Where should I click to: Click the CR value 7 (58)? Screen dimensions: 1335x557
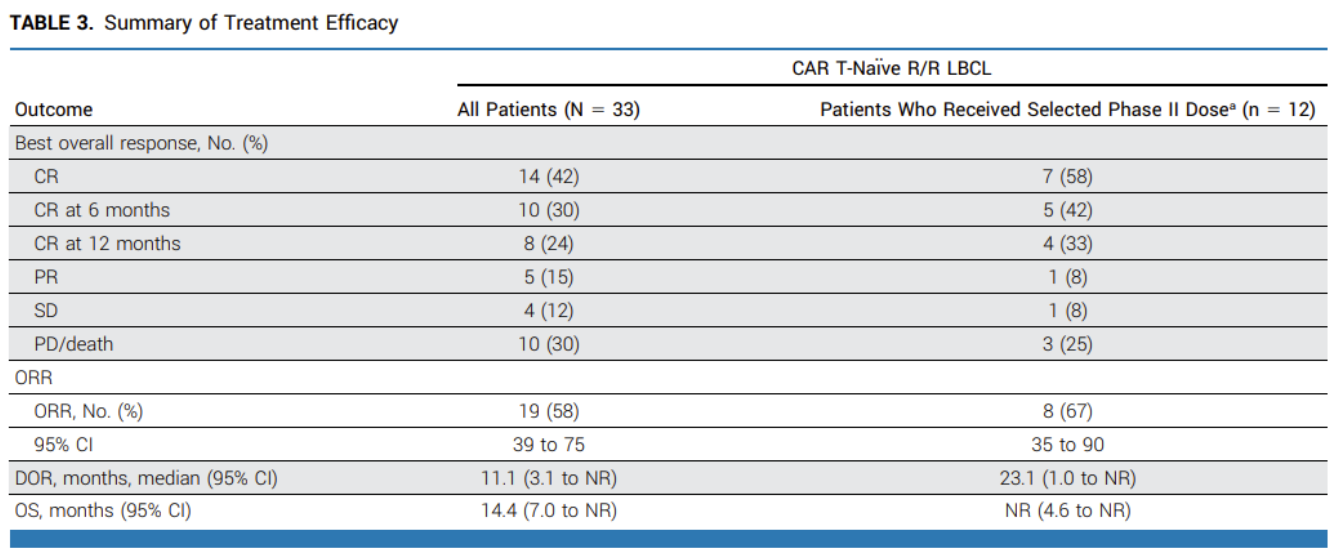pyautogui.click(x=1067, y=177)
